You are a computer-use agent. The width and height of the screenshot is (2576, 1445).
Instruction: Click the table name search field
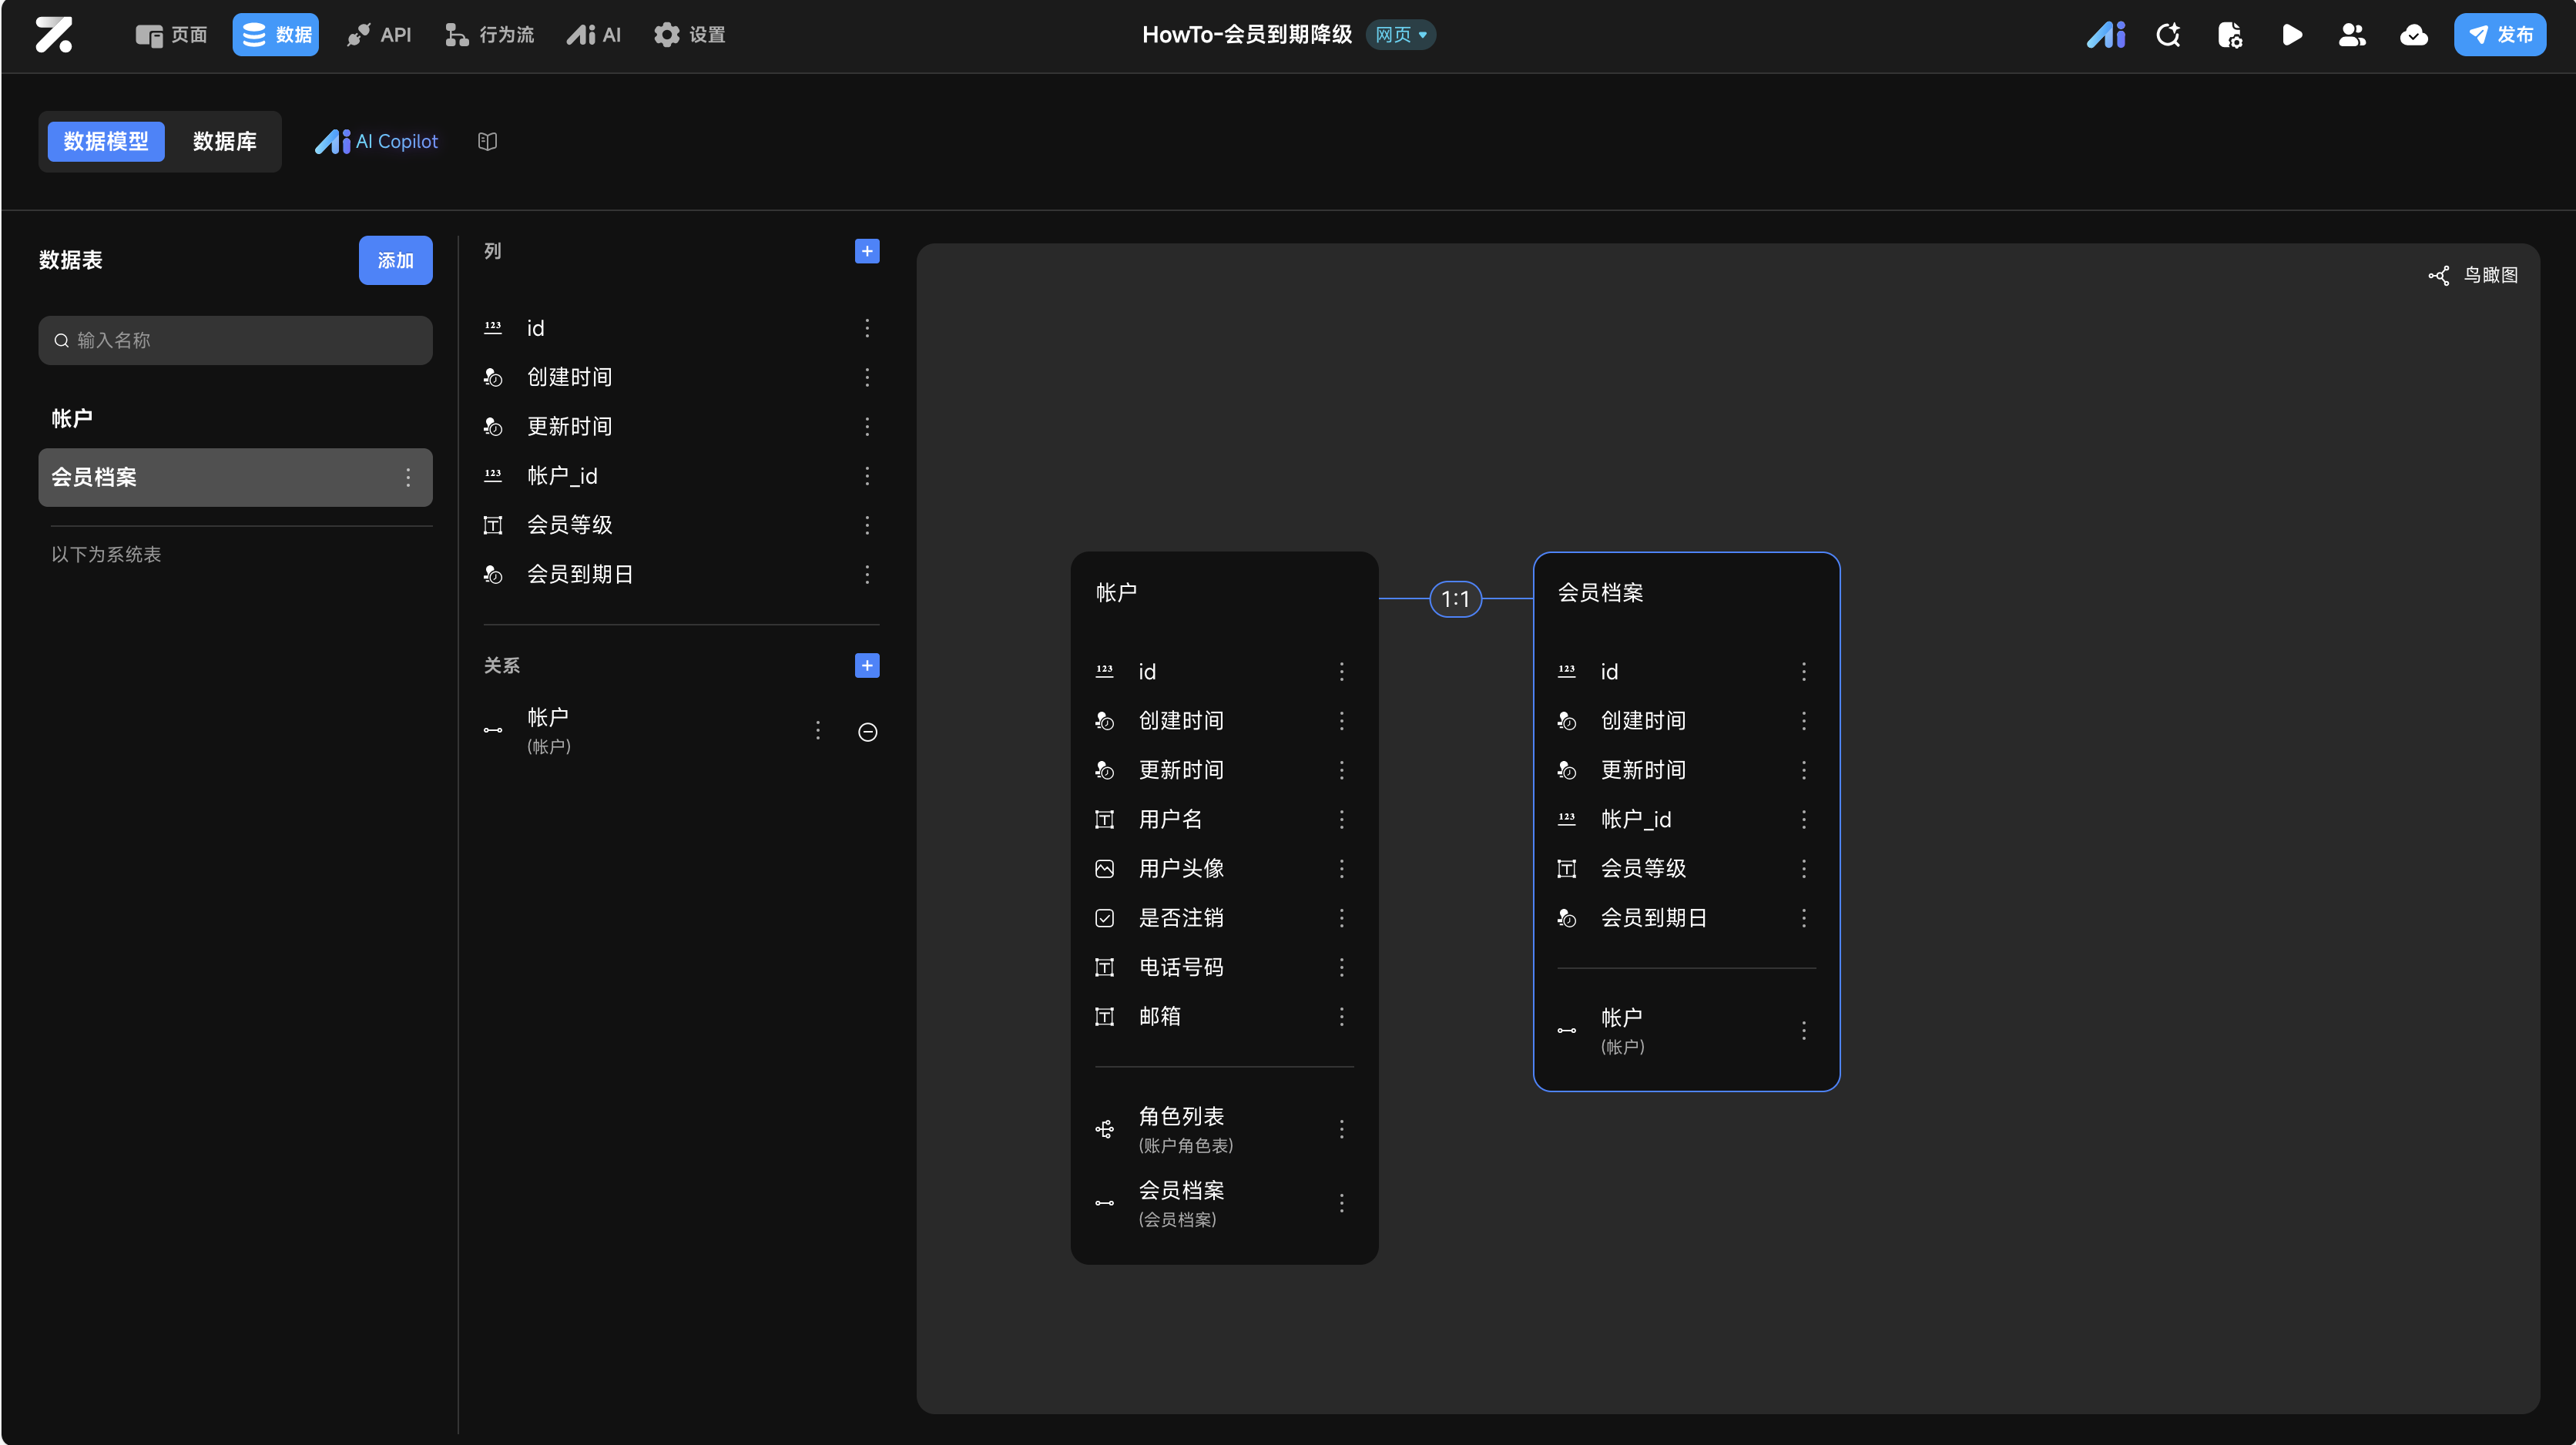235,340
